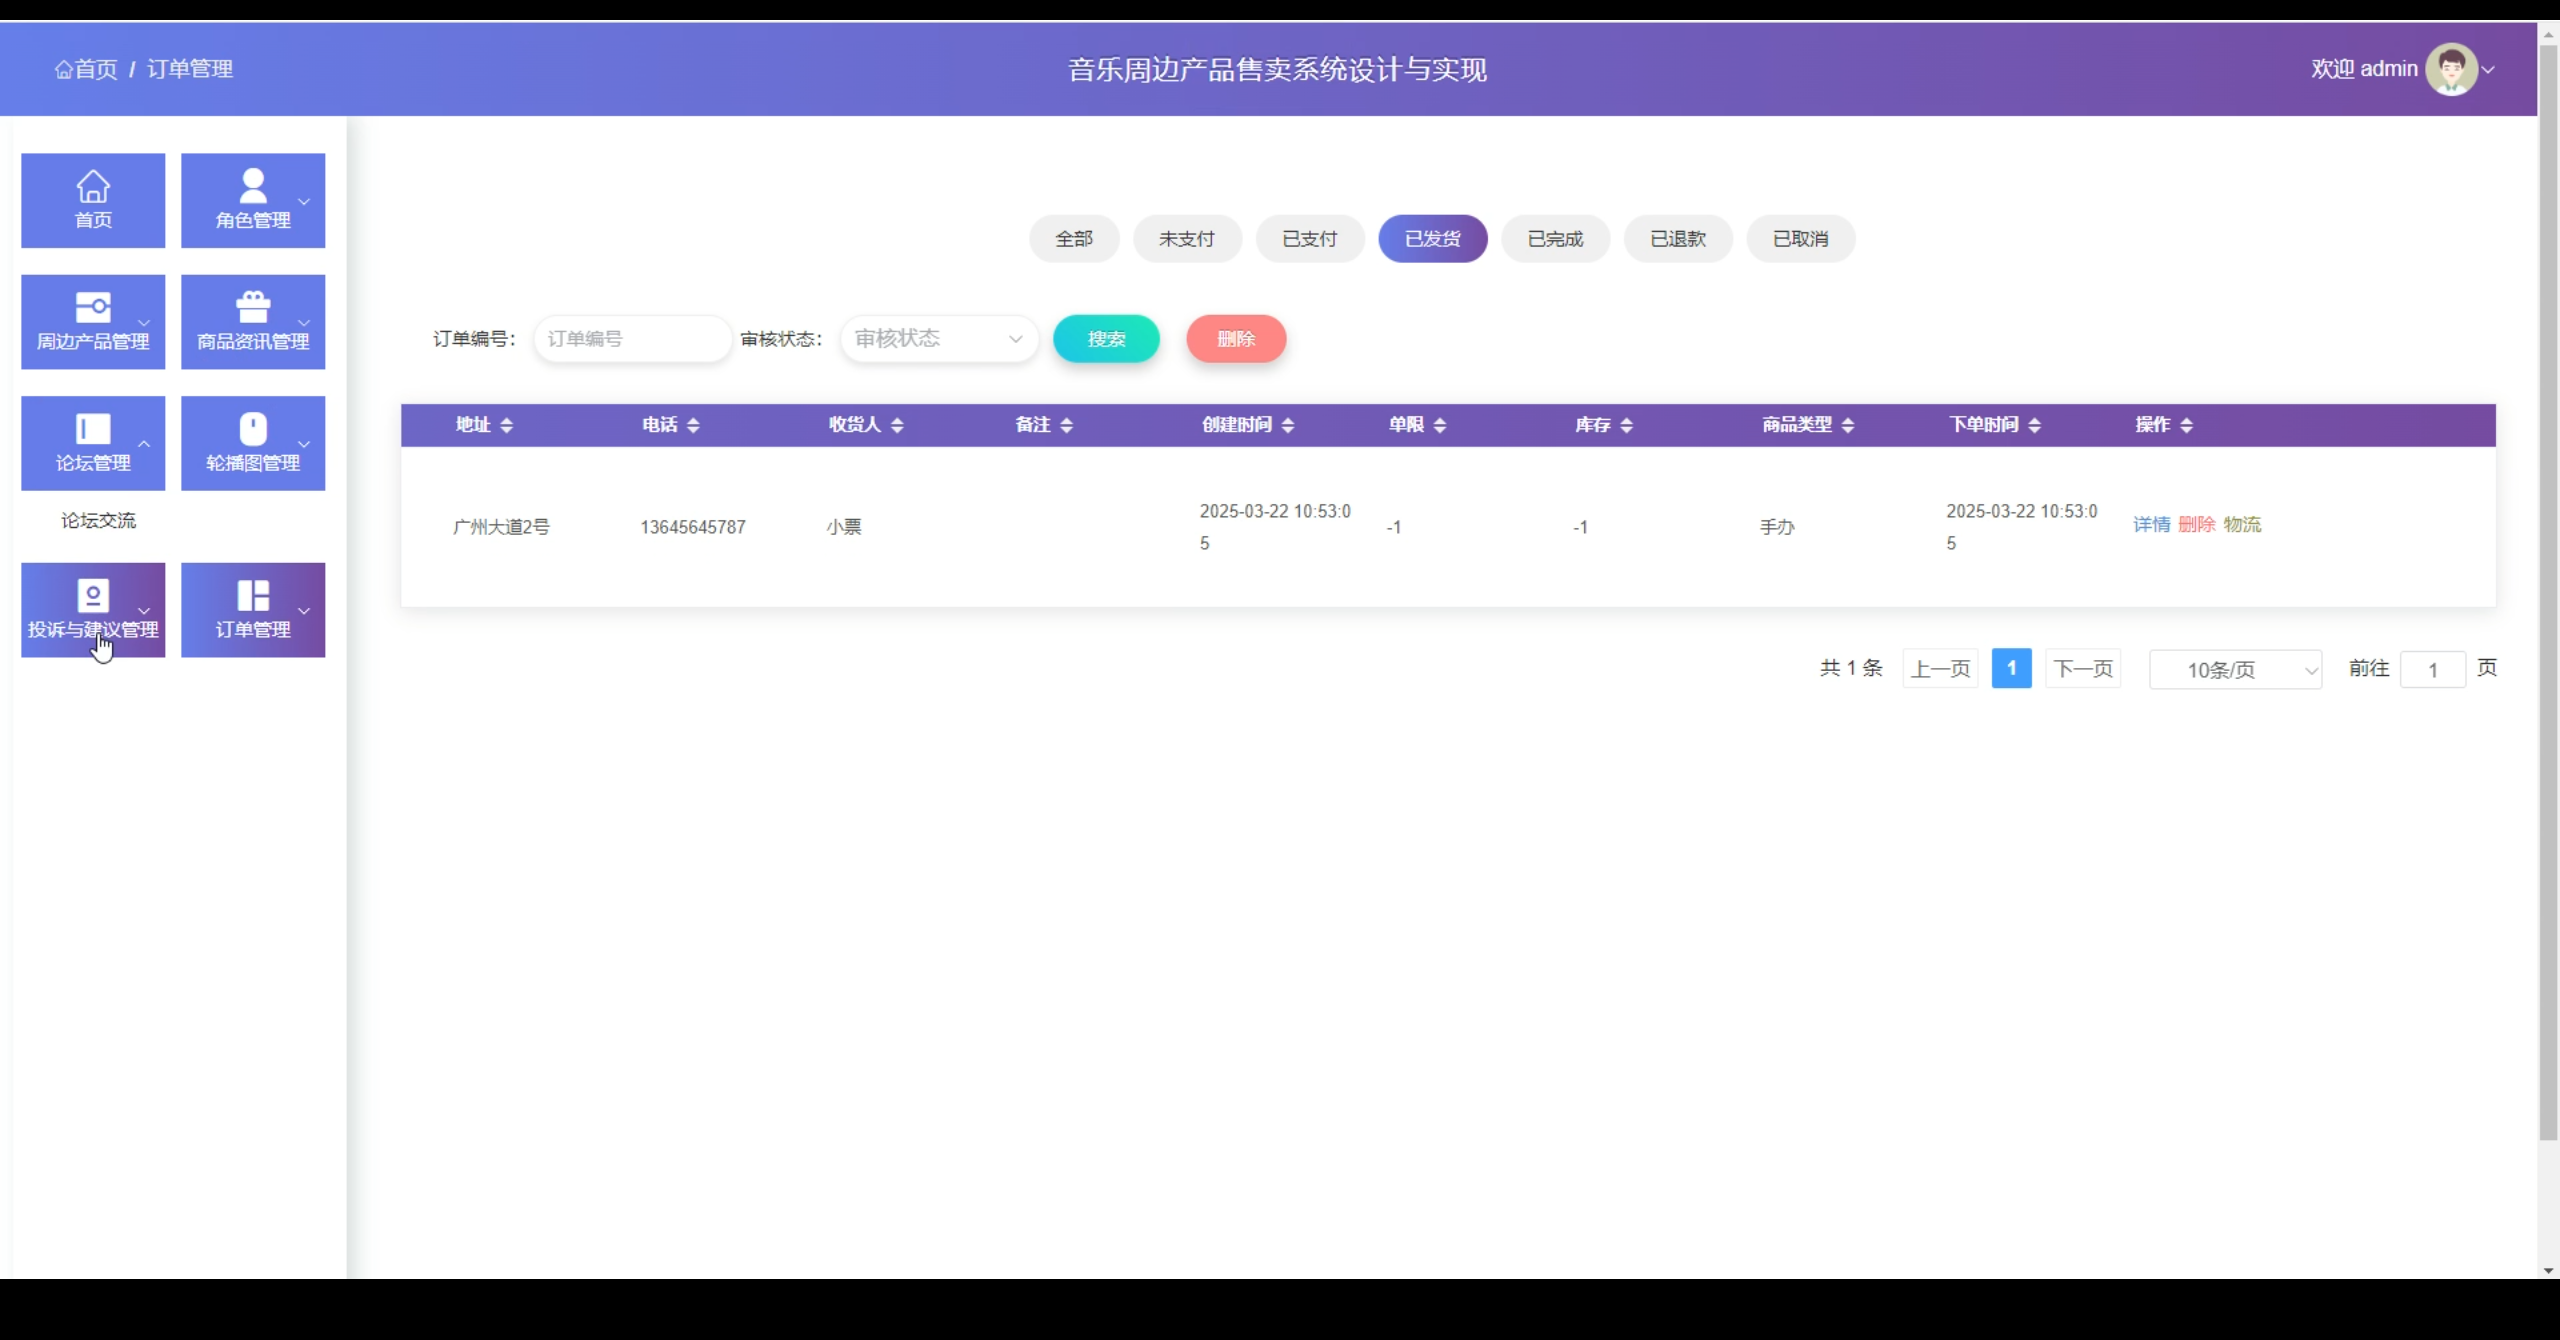Image resolution: width=2560 pixels, height=1340 pixels.
Task: Select the 未支付 order filter tab
Action: (x=1187, y=239)
